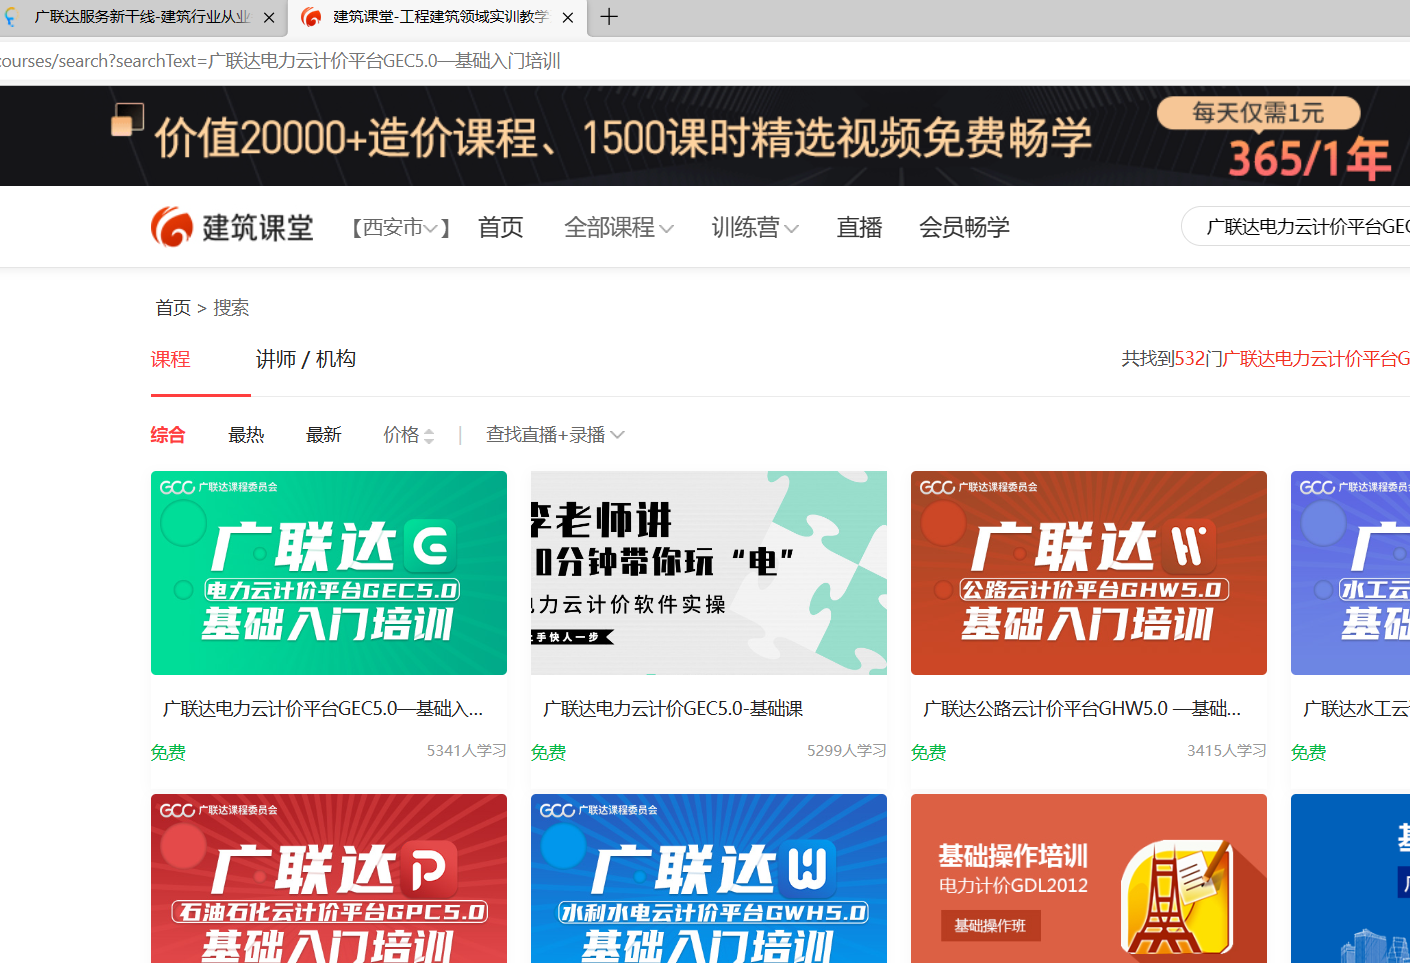
Task: Click title 广联达公路云计价平台GHW5.0 —基础...
Action: click(1082, 709)
